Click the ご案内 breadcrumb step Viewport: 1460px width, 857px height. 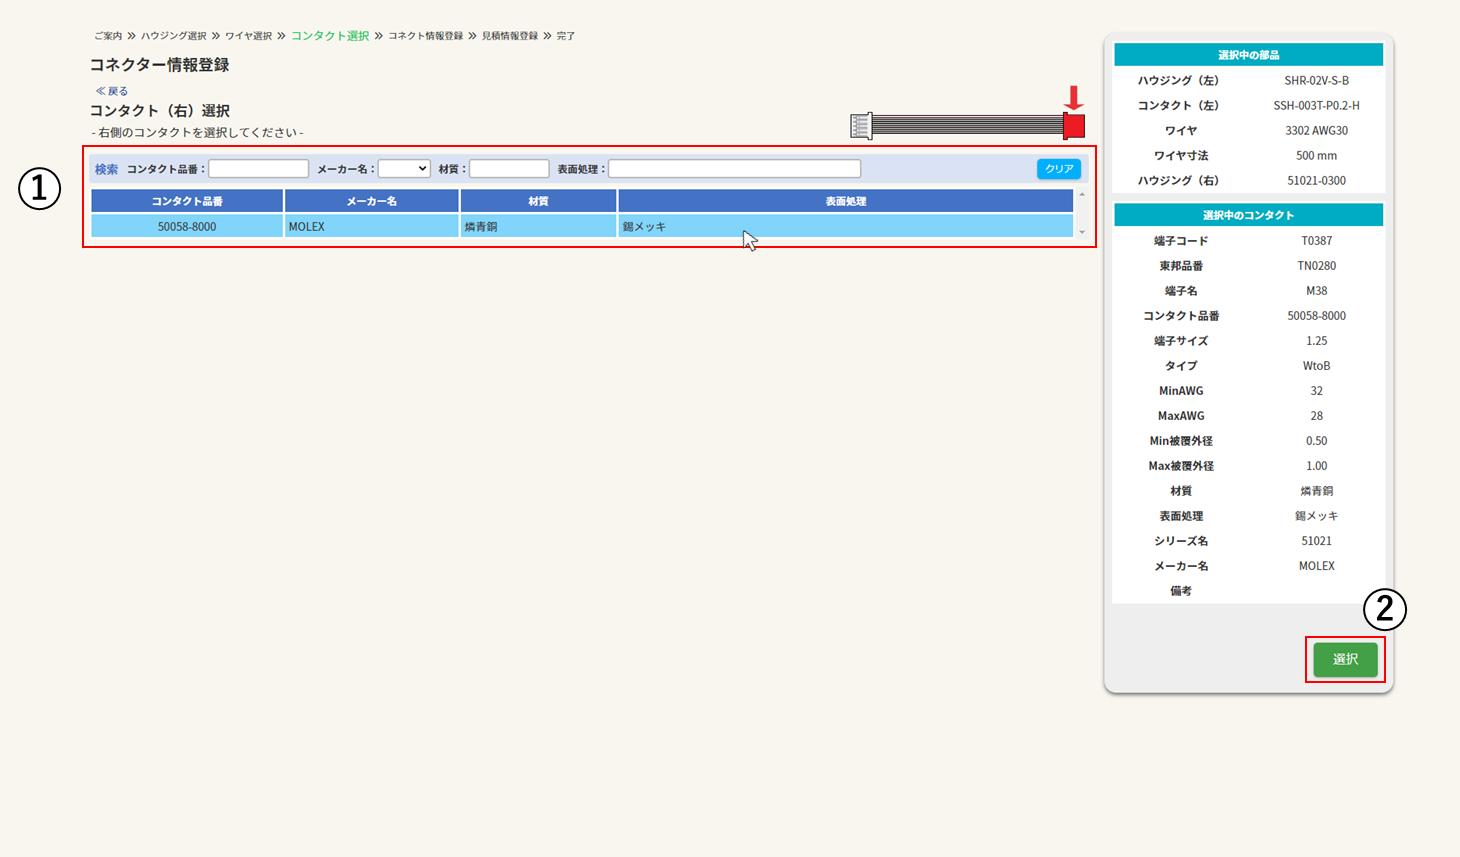coord(108,36)
